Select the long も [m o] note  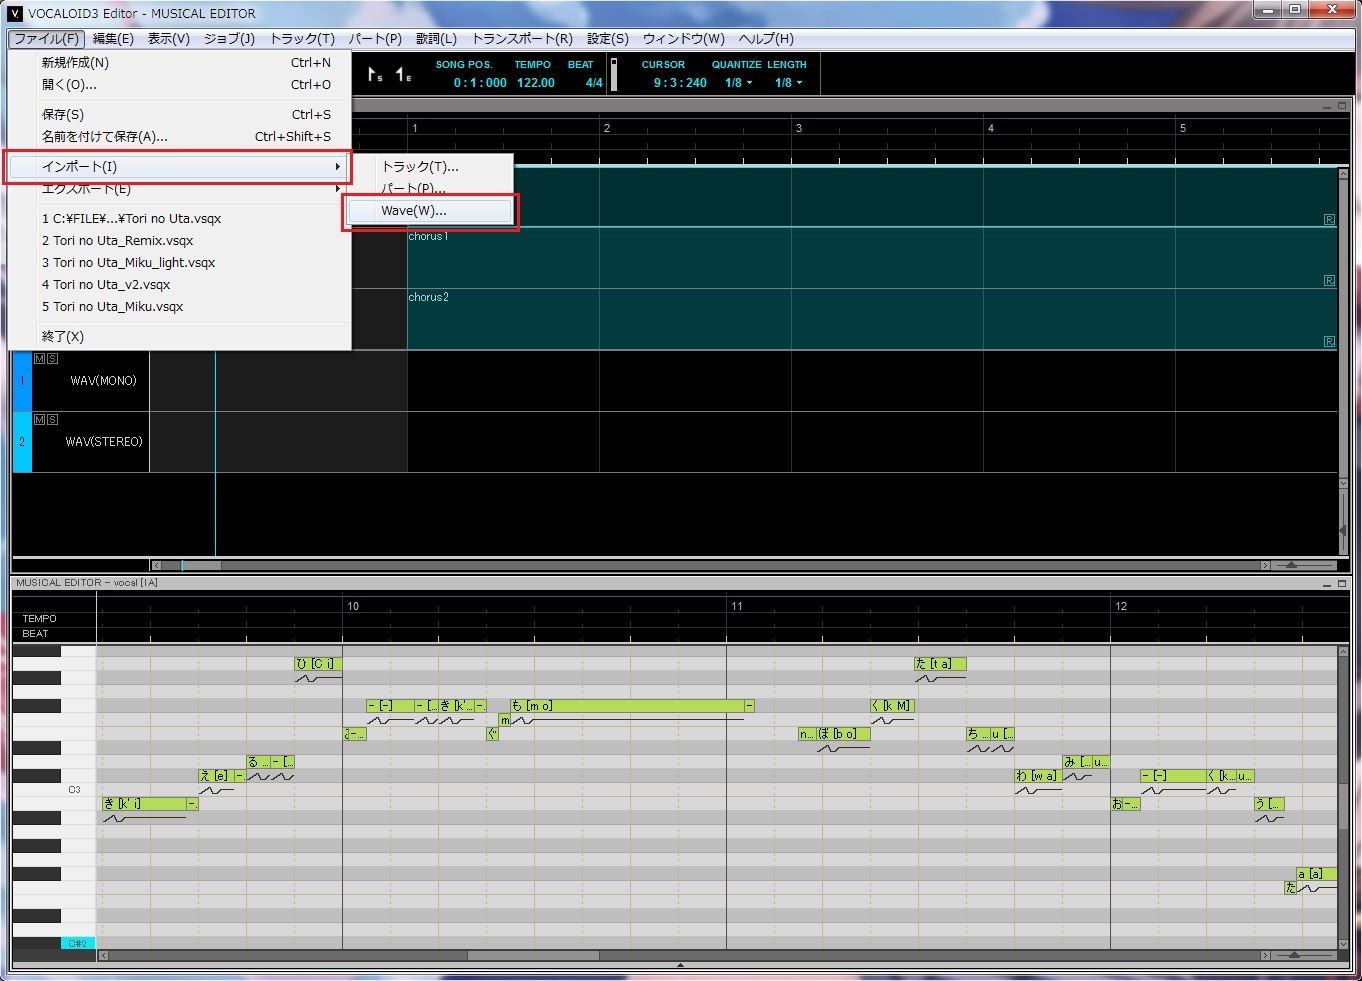pos(626,706)
